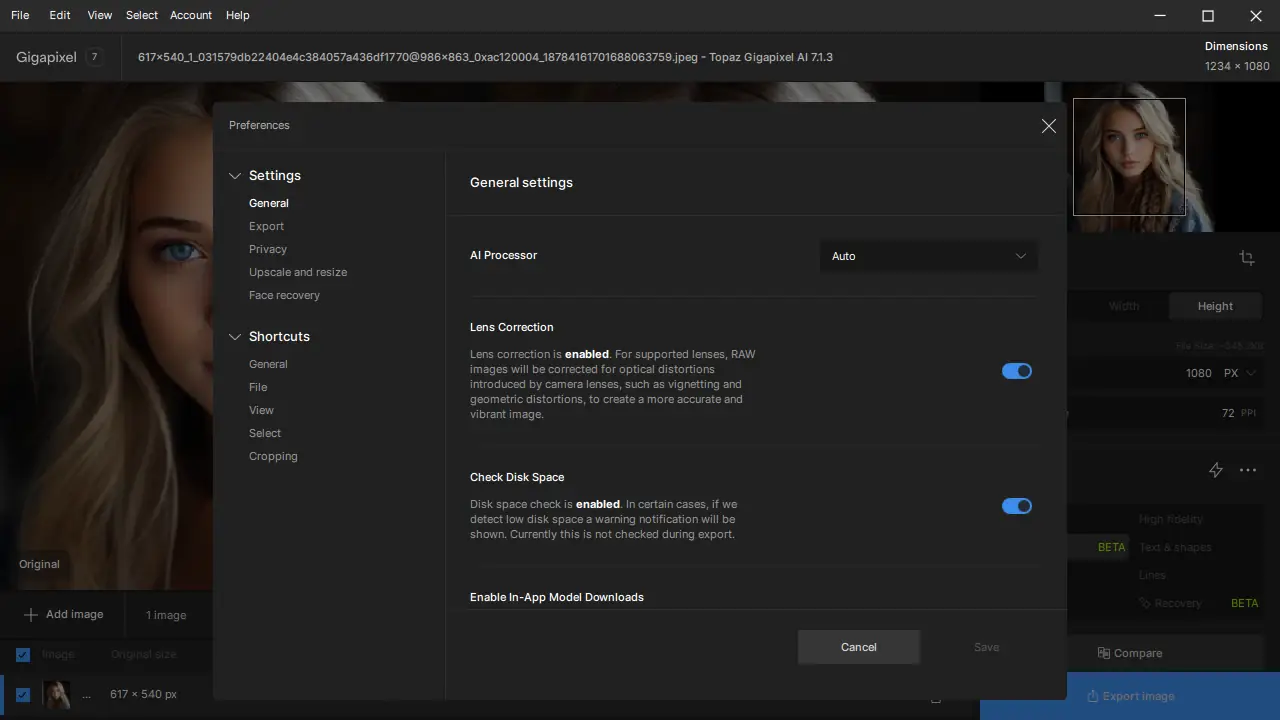Click the Lens Correction heading
This screenshot has height=720, width=1280.
tap(512, 327)
